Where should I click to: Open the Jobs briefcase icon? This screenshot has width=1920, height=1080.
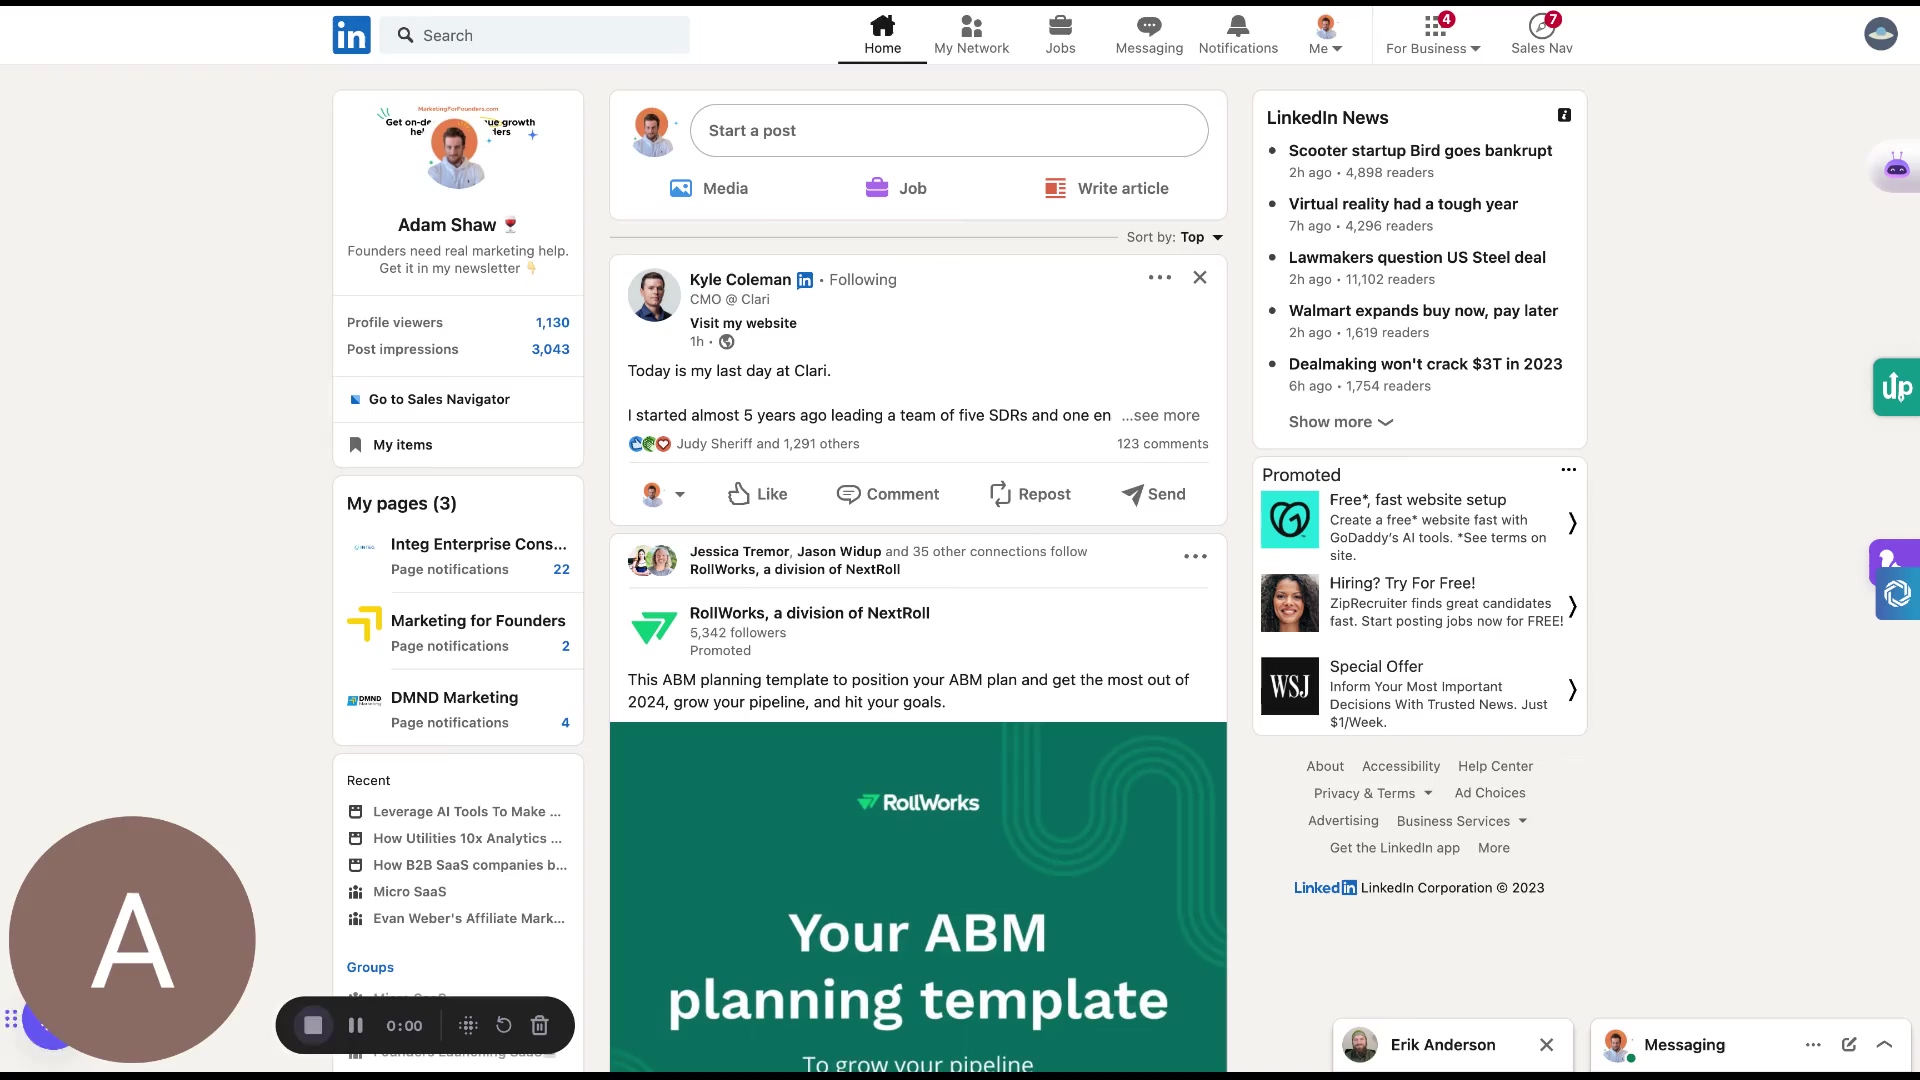1060,26
